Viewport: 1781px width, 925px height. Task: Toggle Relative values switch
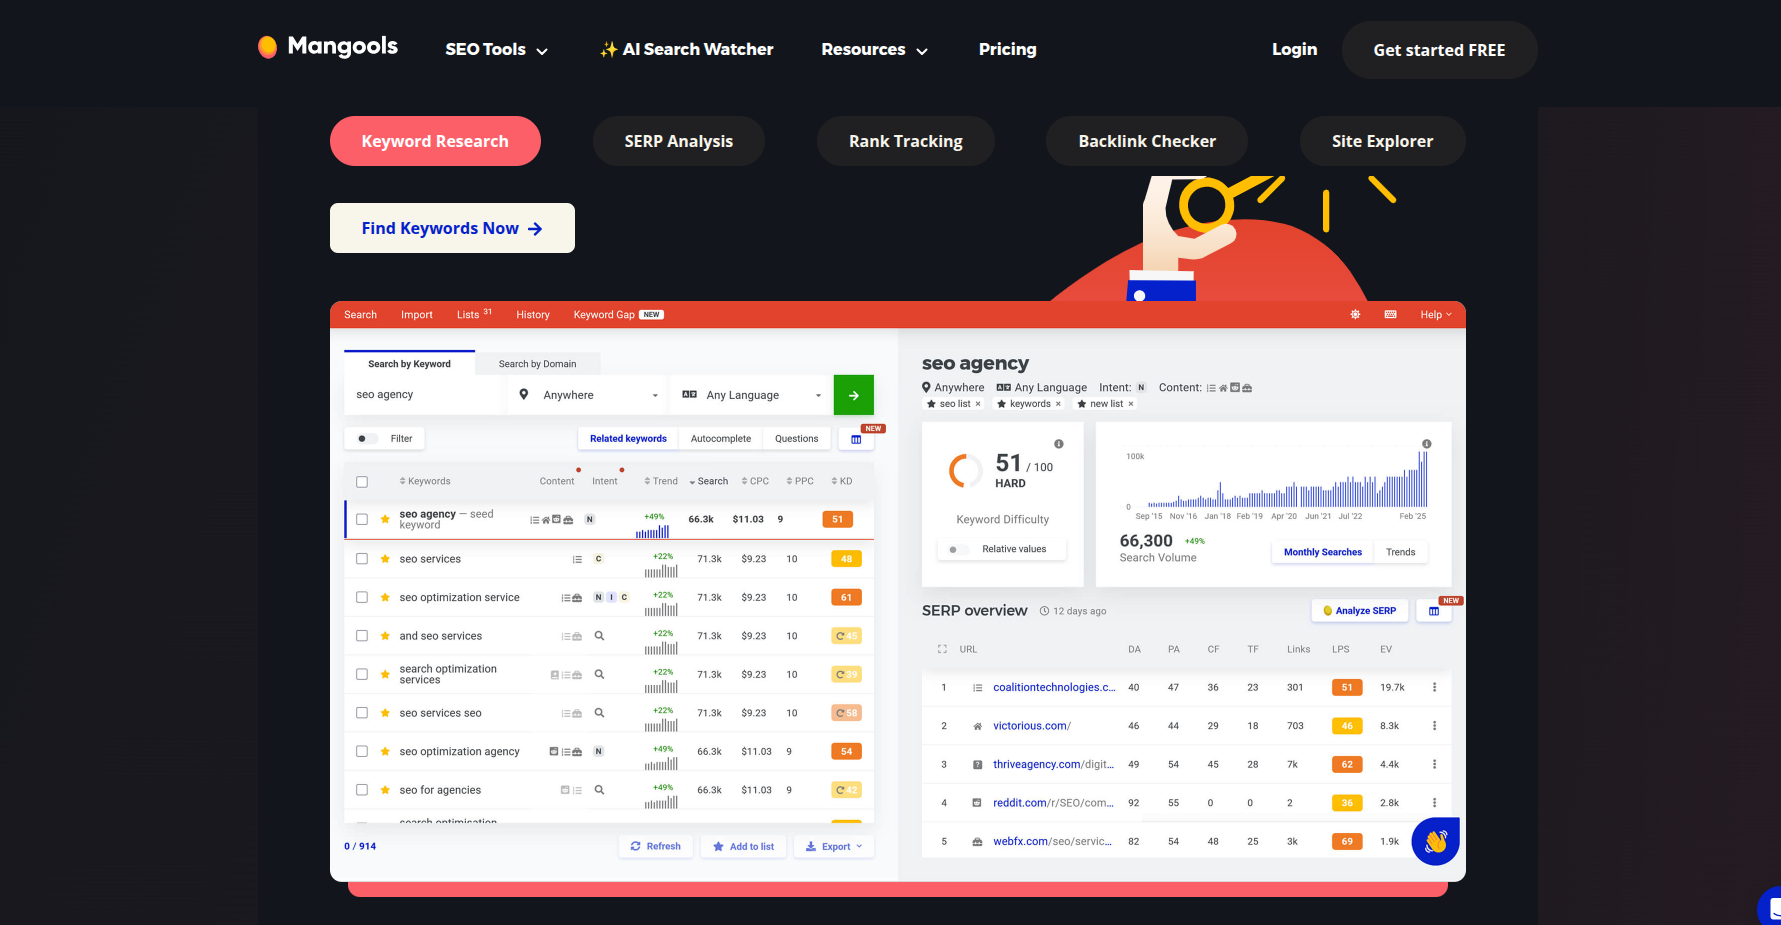958,549
